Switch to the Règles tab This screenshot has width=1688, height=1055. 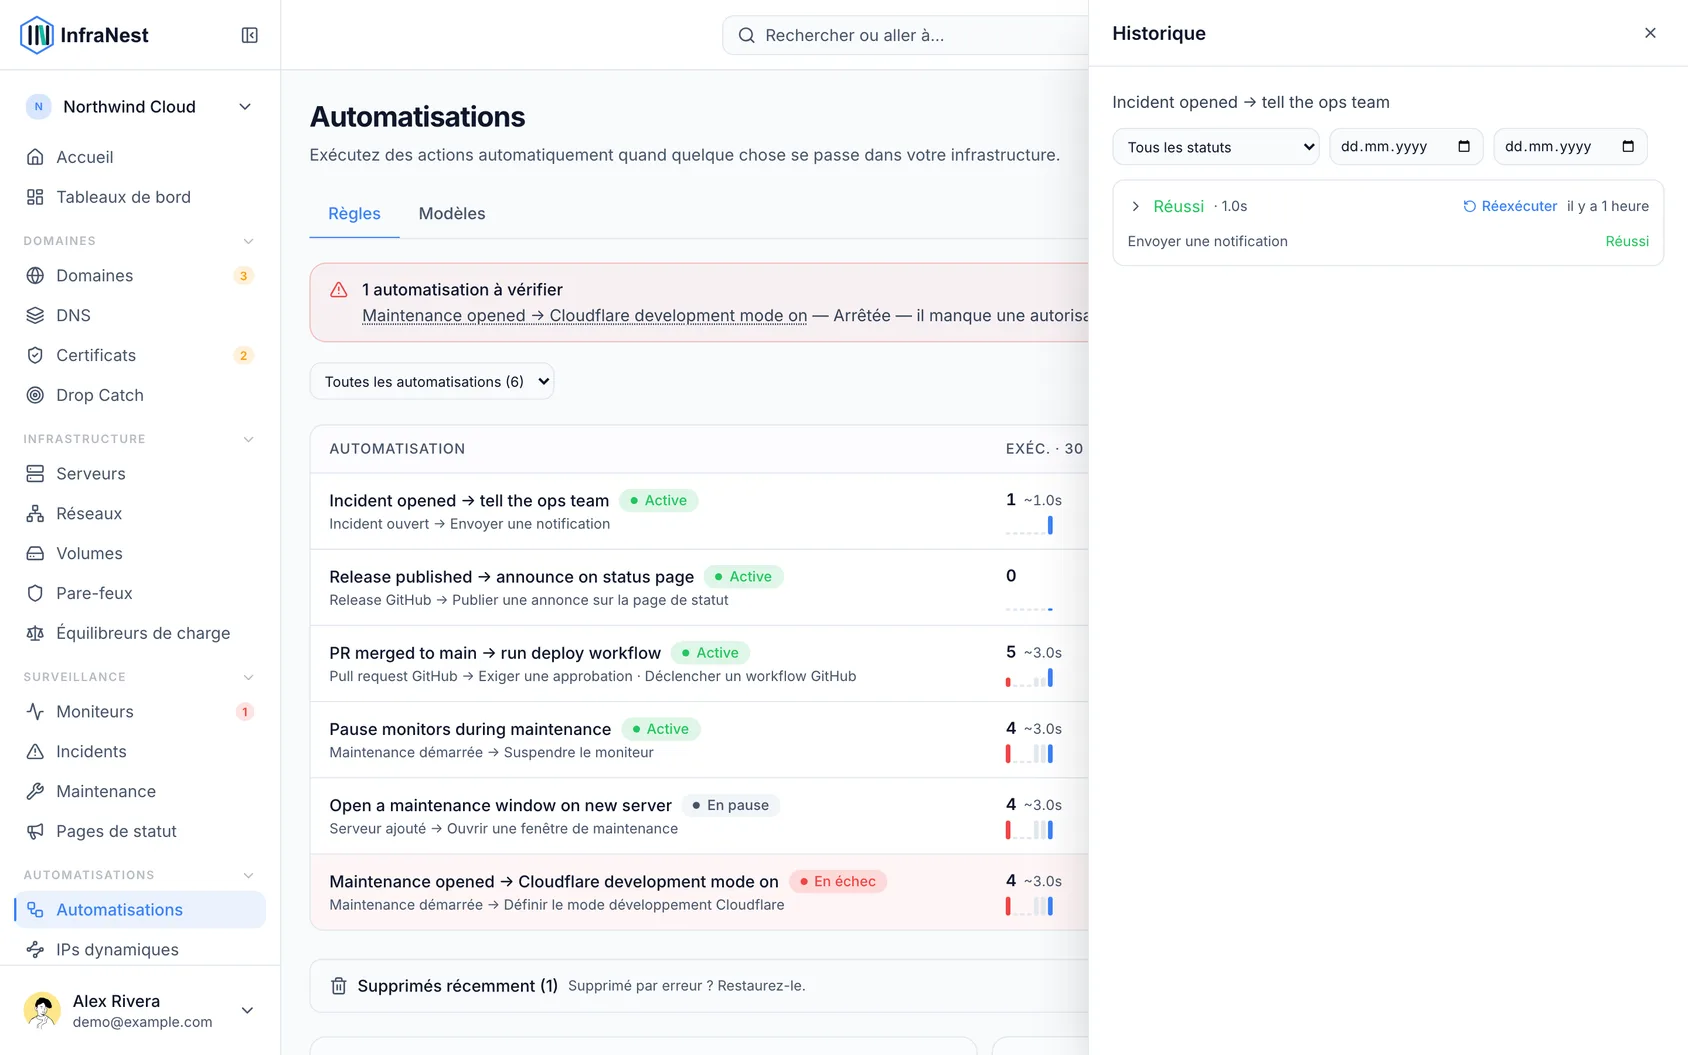354,213
